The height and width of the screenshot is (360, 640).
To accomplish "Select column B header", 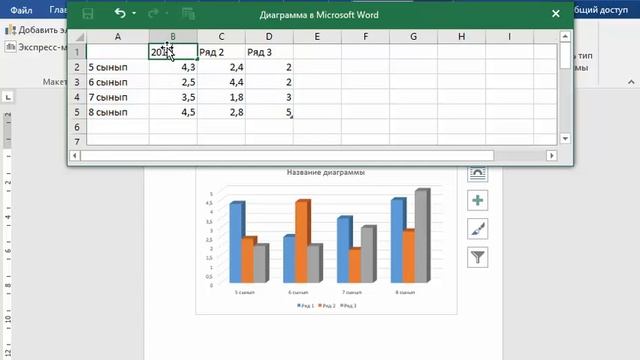I will (173, 37).
